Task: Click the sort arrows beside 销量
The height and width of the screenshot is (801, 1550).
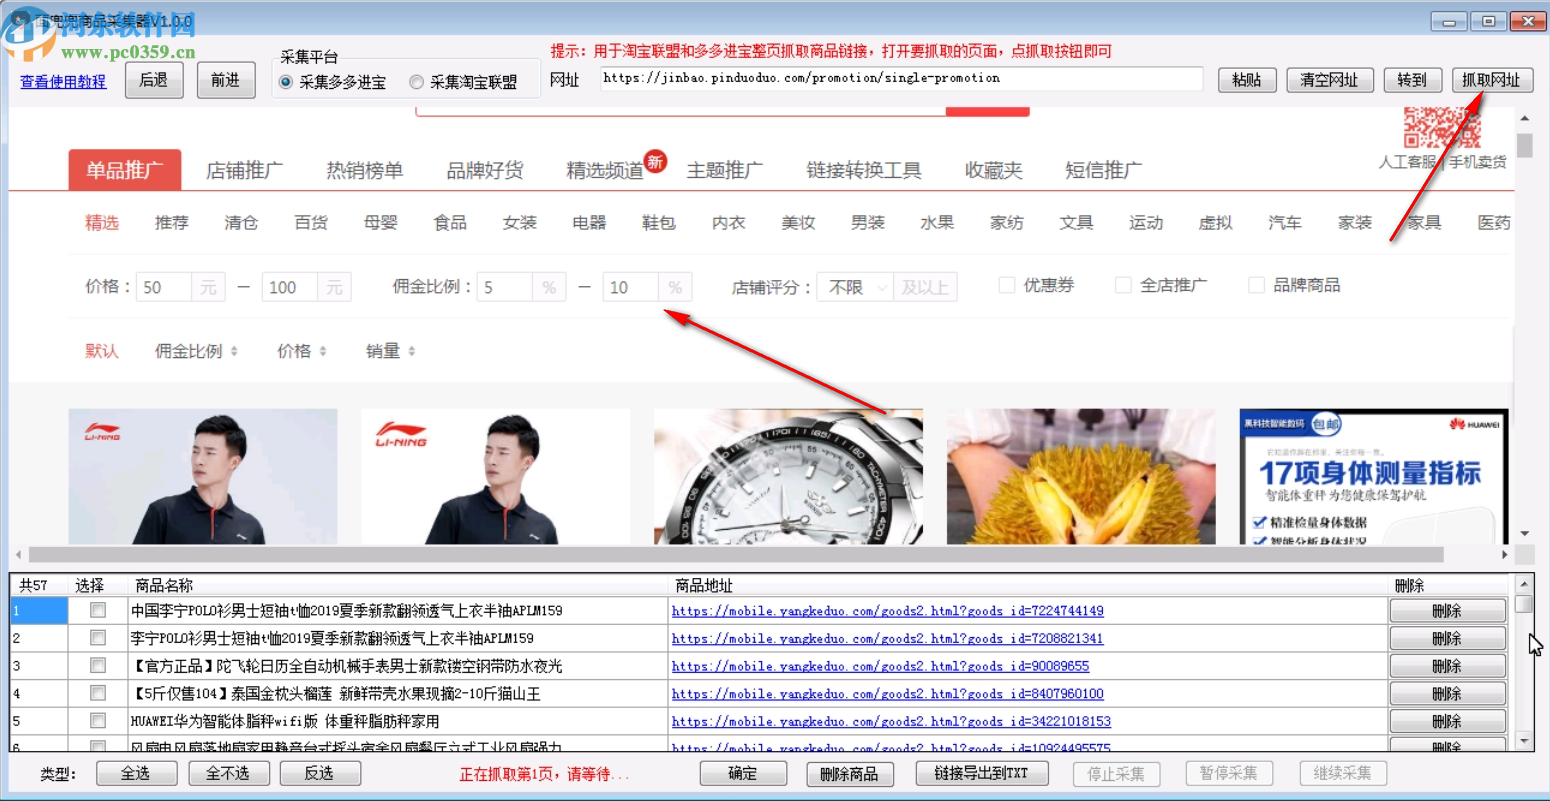Action: (x=412, y=351)
